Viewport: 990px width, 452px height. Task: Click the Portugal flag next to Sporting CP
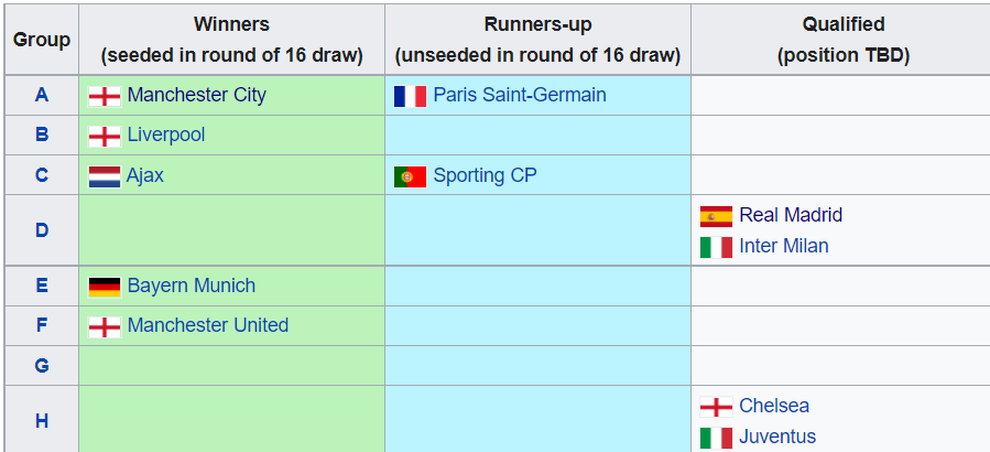pos(410,177)
